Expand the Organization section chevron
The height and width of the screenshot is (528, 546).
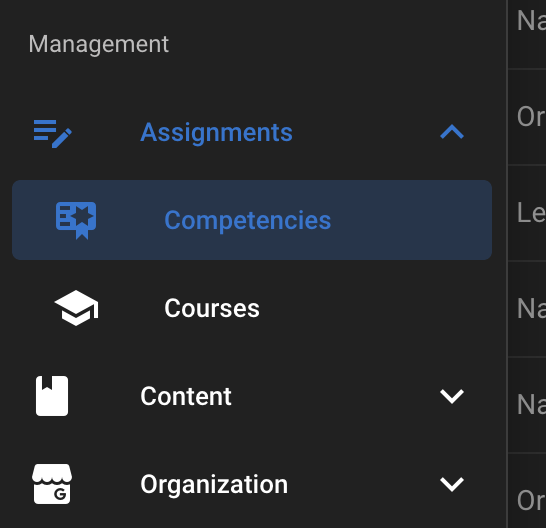coord(452,484)
